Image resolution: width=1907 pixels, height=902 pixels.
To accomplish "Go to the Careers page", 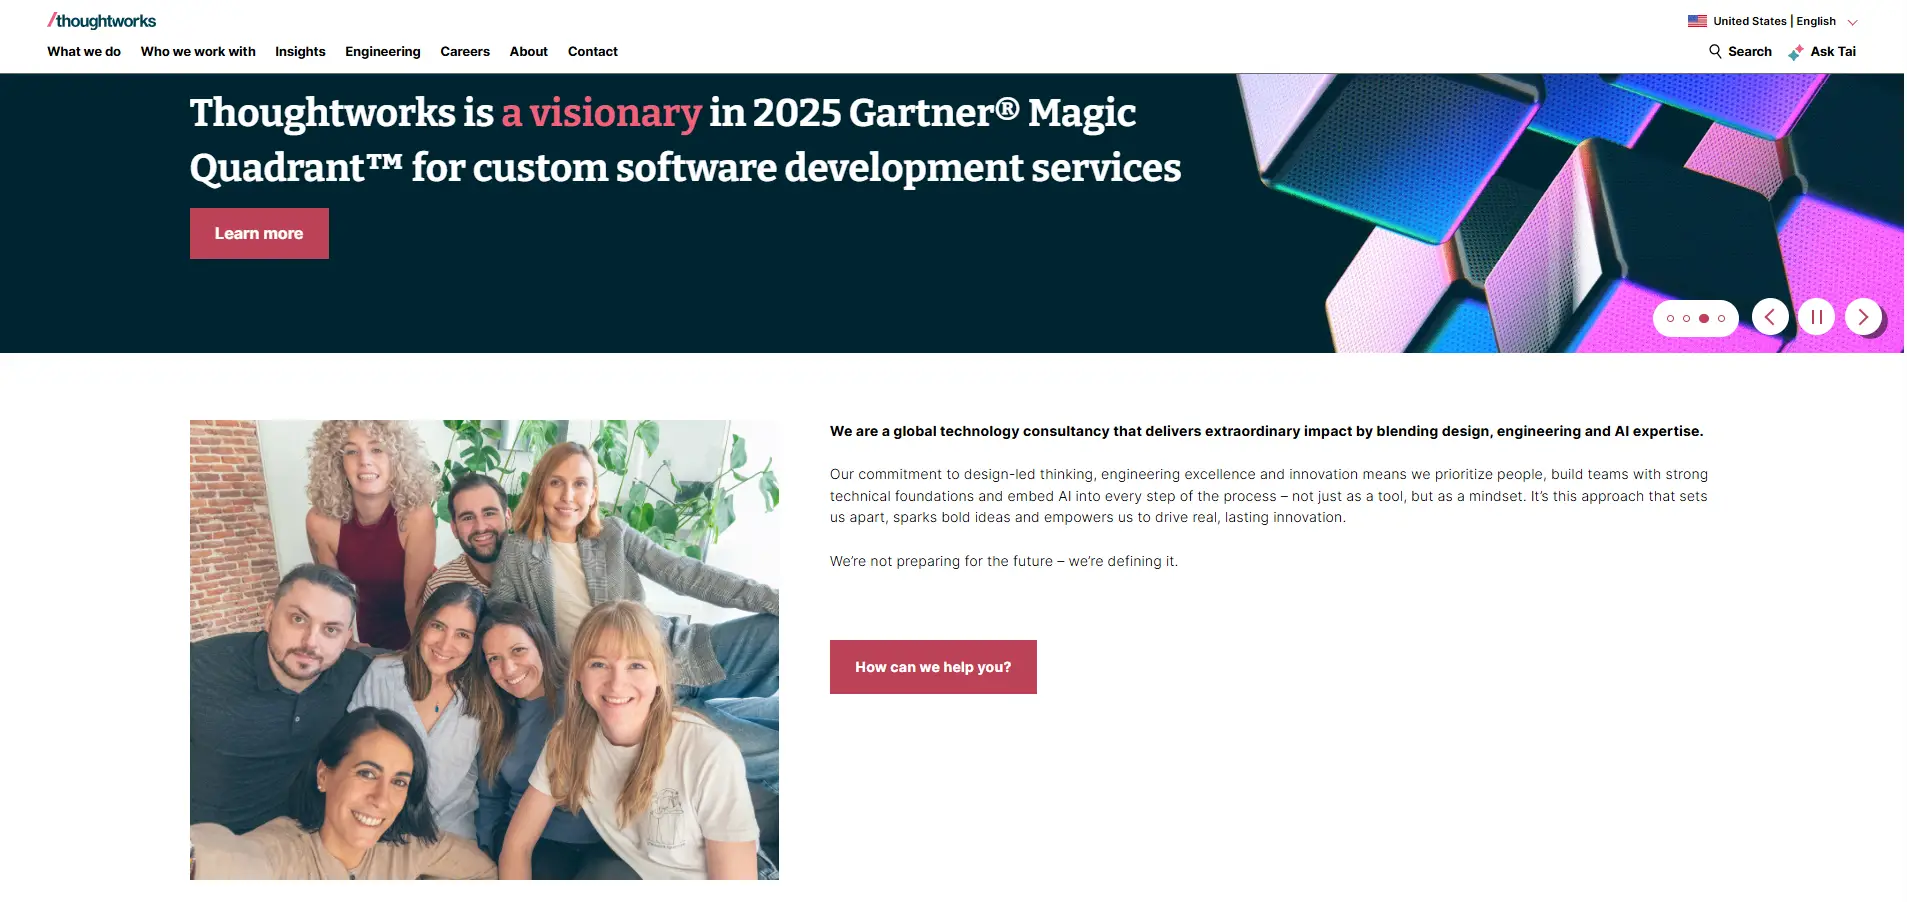I will [x=464, y=51].
